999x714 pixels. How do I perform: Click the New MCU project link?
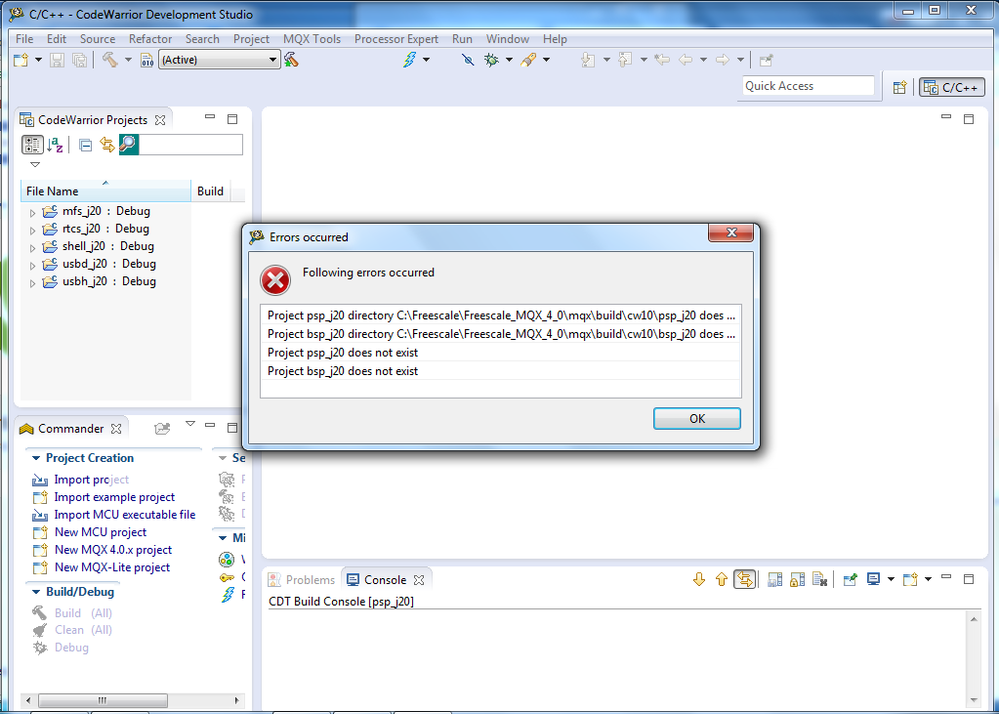pyautogui.click(x=100, y=532)
